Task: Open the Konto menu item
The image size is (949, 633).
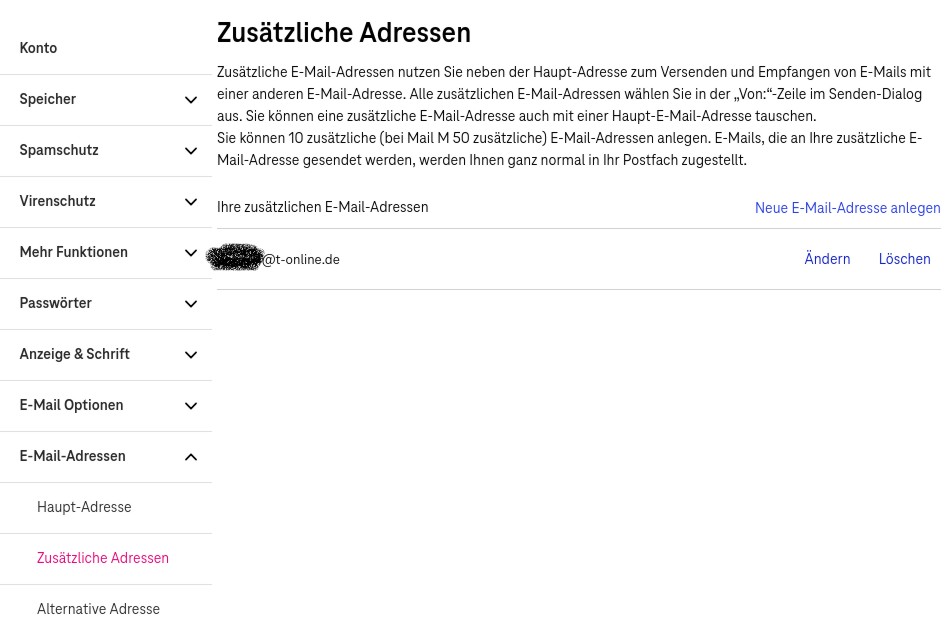Action: [38, 48]
